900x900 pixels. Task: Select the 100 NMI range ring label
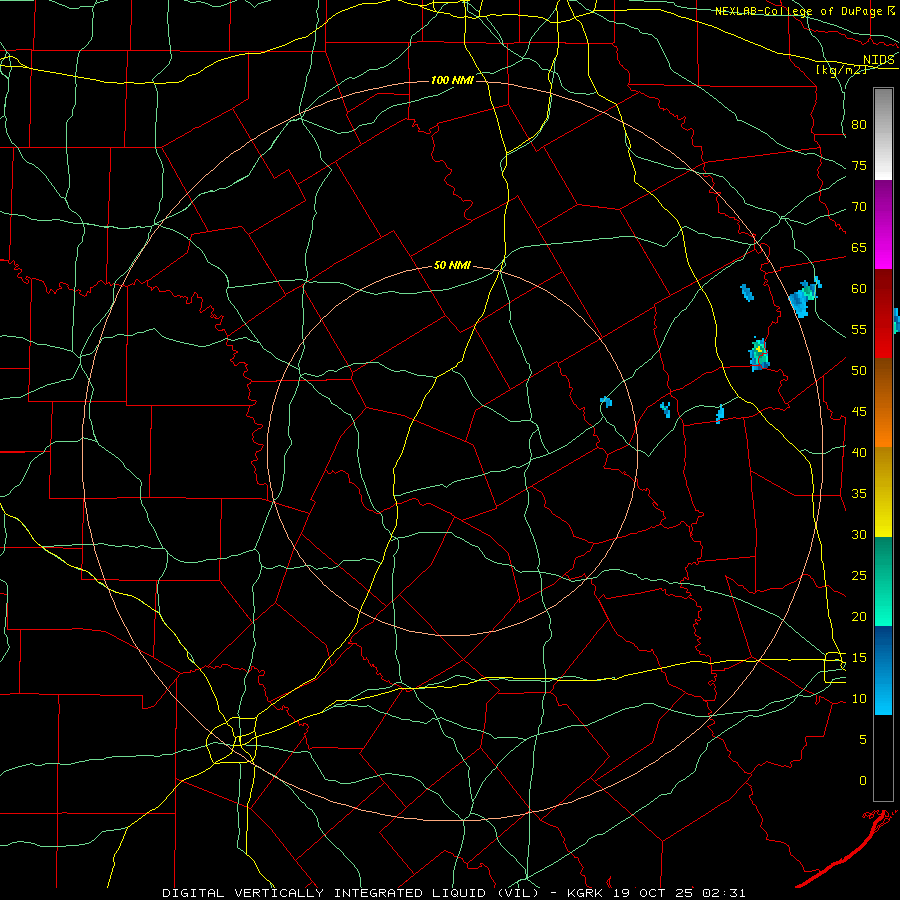(x=452, y=80)
